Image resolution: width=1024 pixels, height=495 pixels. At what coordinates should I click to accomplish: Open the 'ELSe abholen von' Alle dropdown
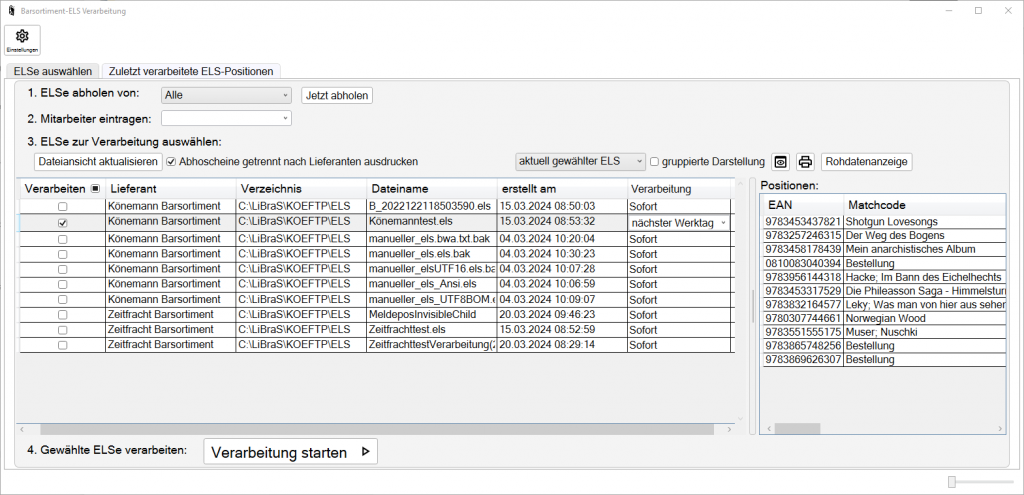(226, 96)
